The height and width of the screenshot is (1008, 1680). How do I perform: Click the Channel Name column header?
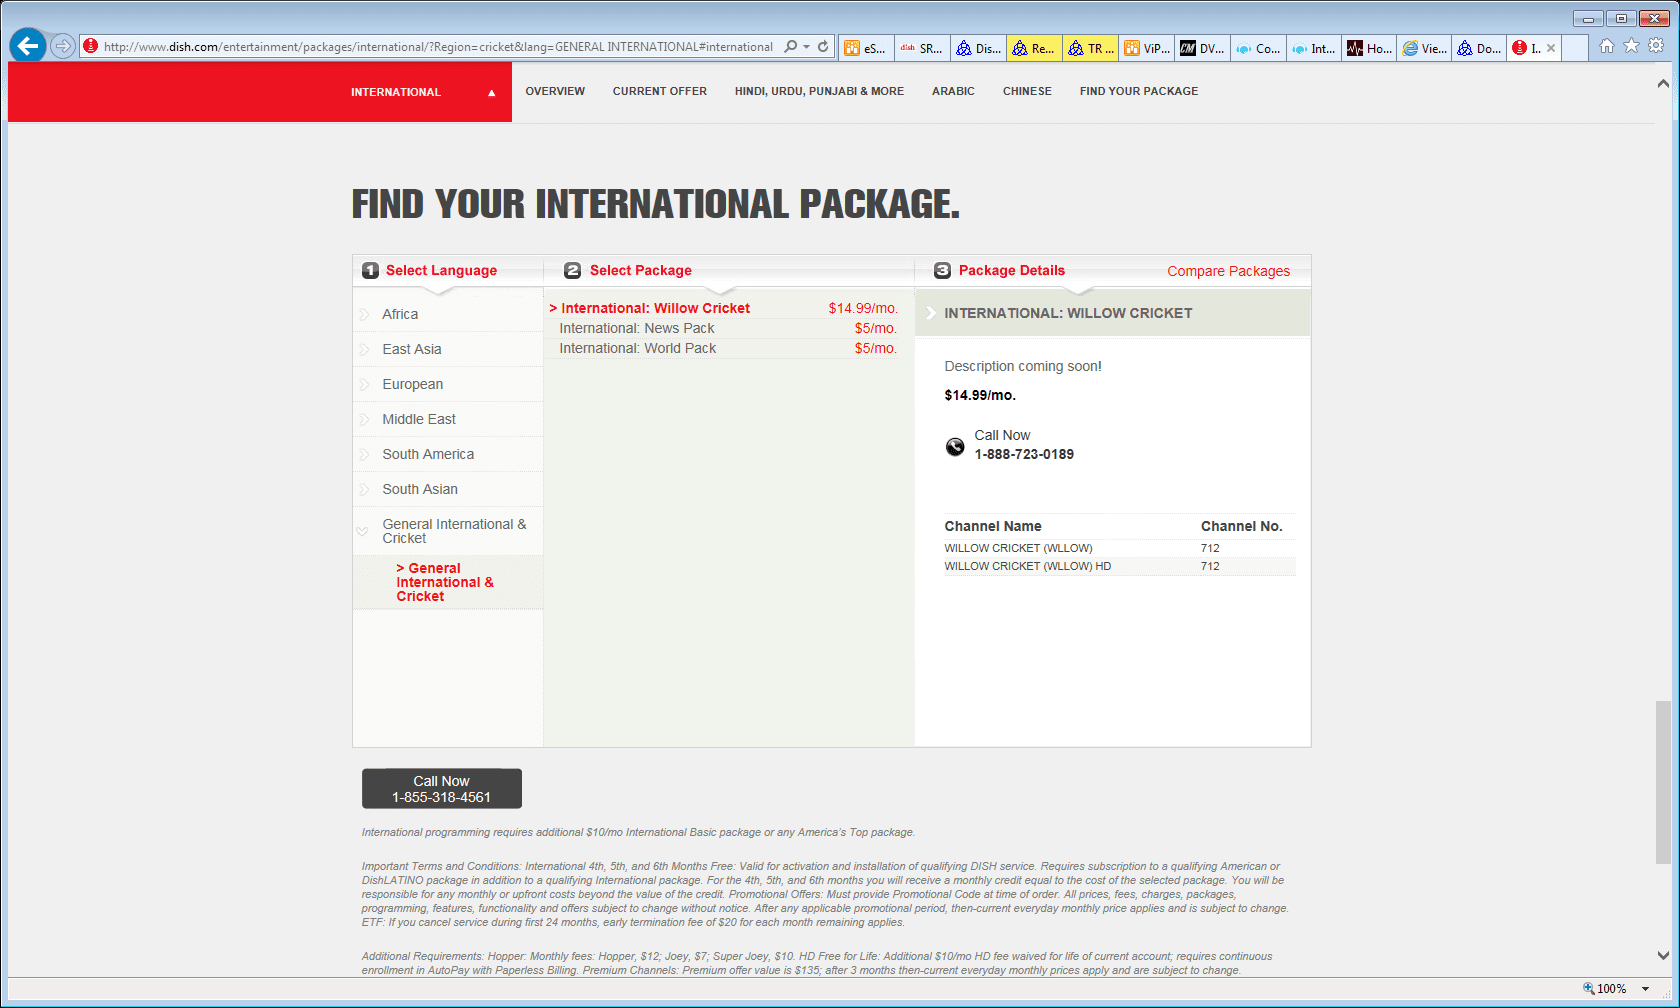993,526
